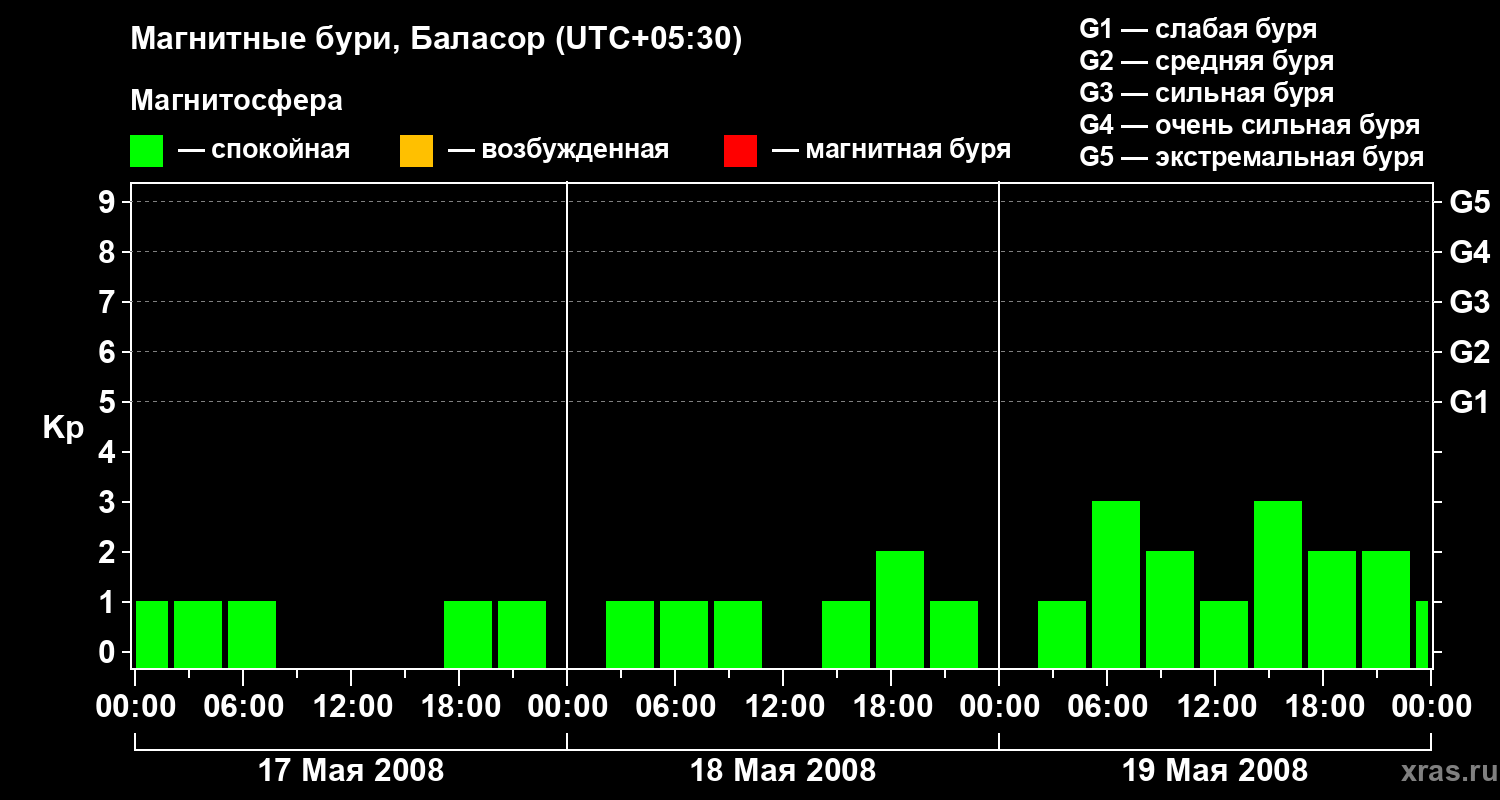This screenshot has width=1500, height=800.
Task: Select 'G1 — слабая буря' legend line
Action: click(1198, 29)
